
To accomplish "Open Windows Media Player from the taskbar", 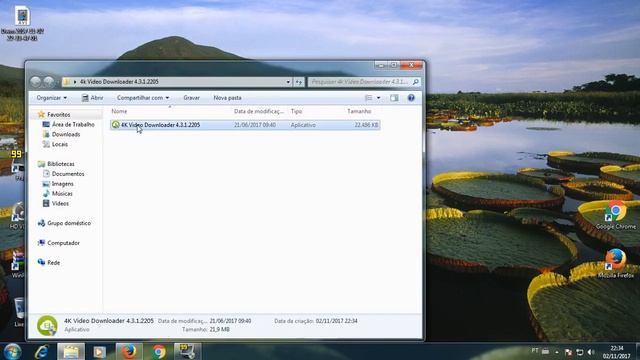I will point(99,351).
